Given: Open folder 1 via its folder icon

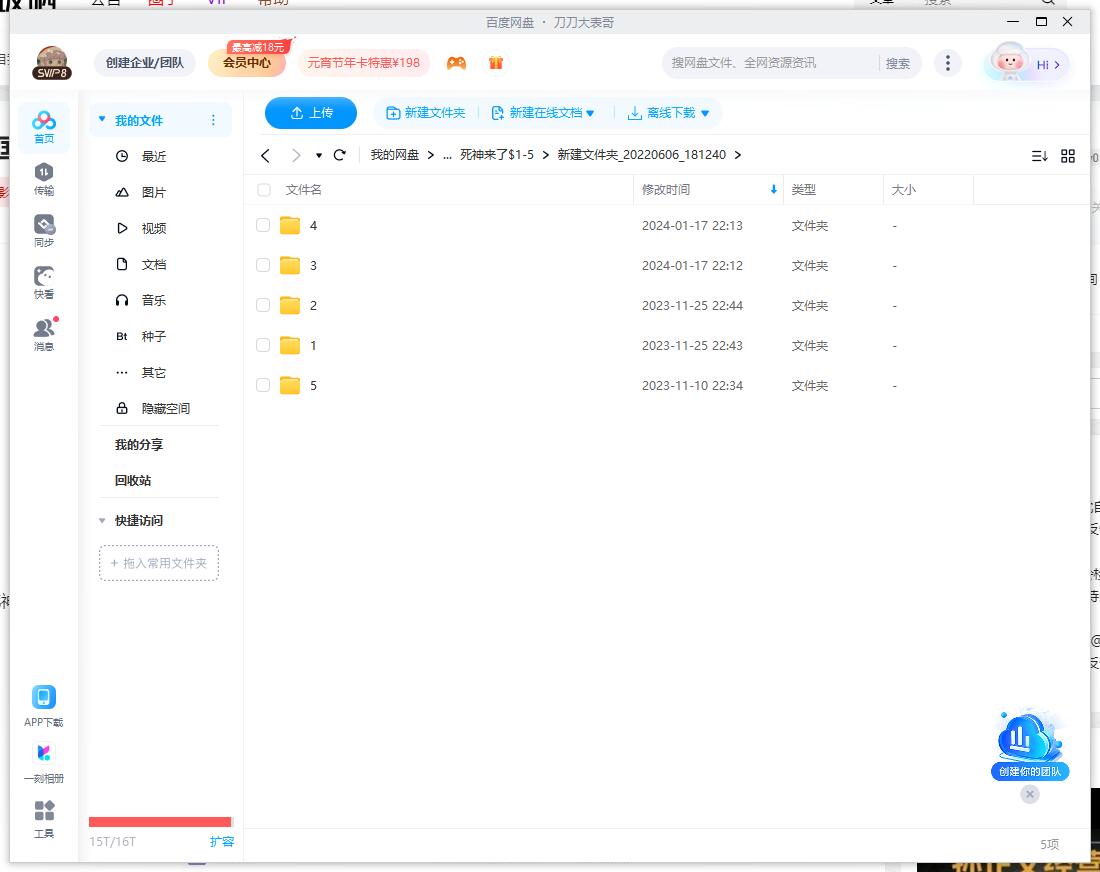Looking at the screenshot, I should click(x=290, y=345).
